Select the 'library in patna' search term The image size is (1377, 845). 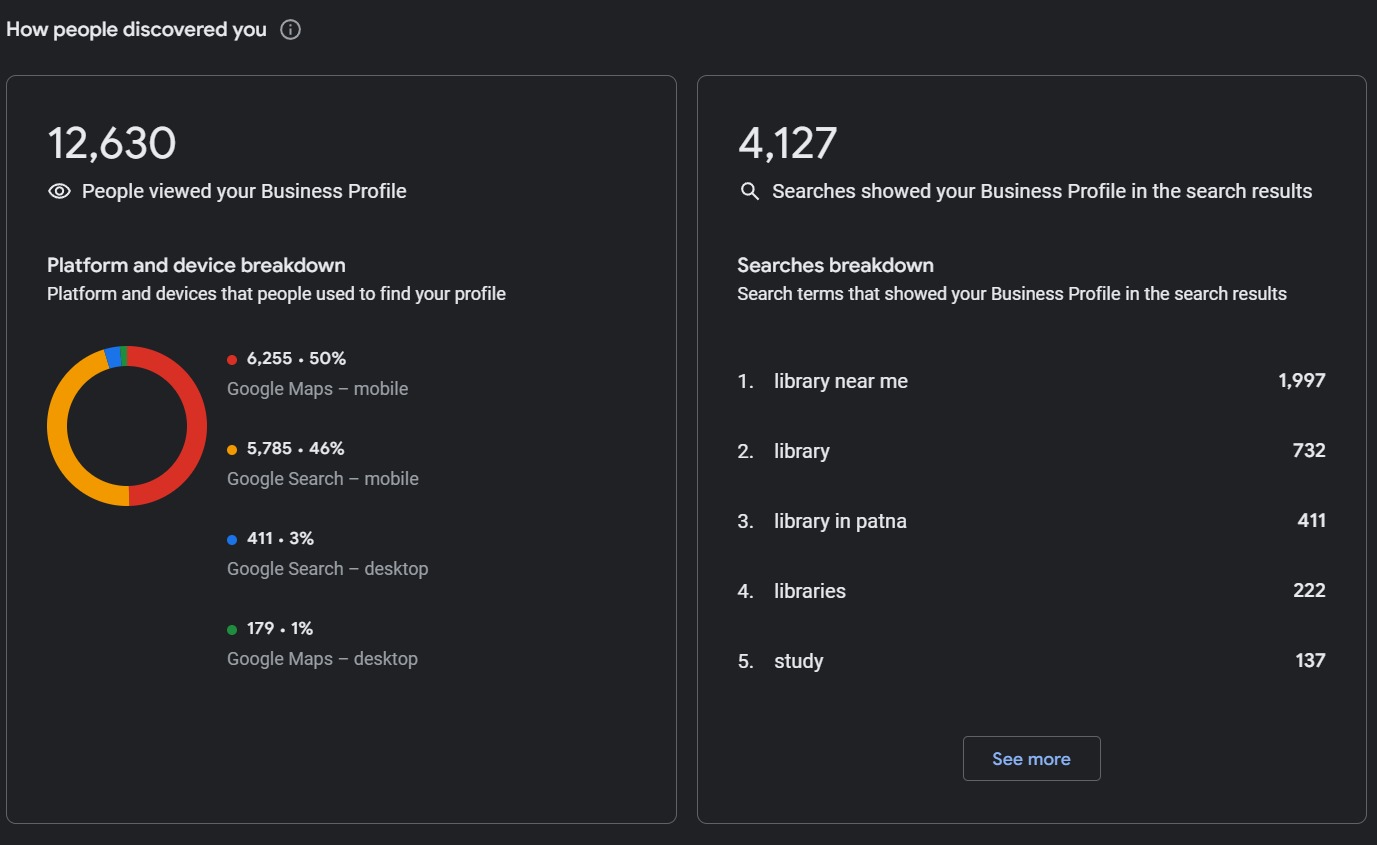click(x=839, y=521)
